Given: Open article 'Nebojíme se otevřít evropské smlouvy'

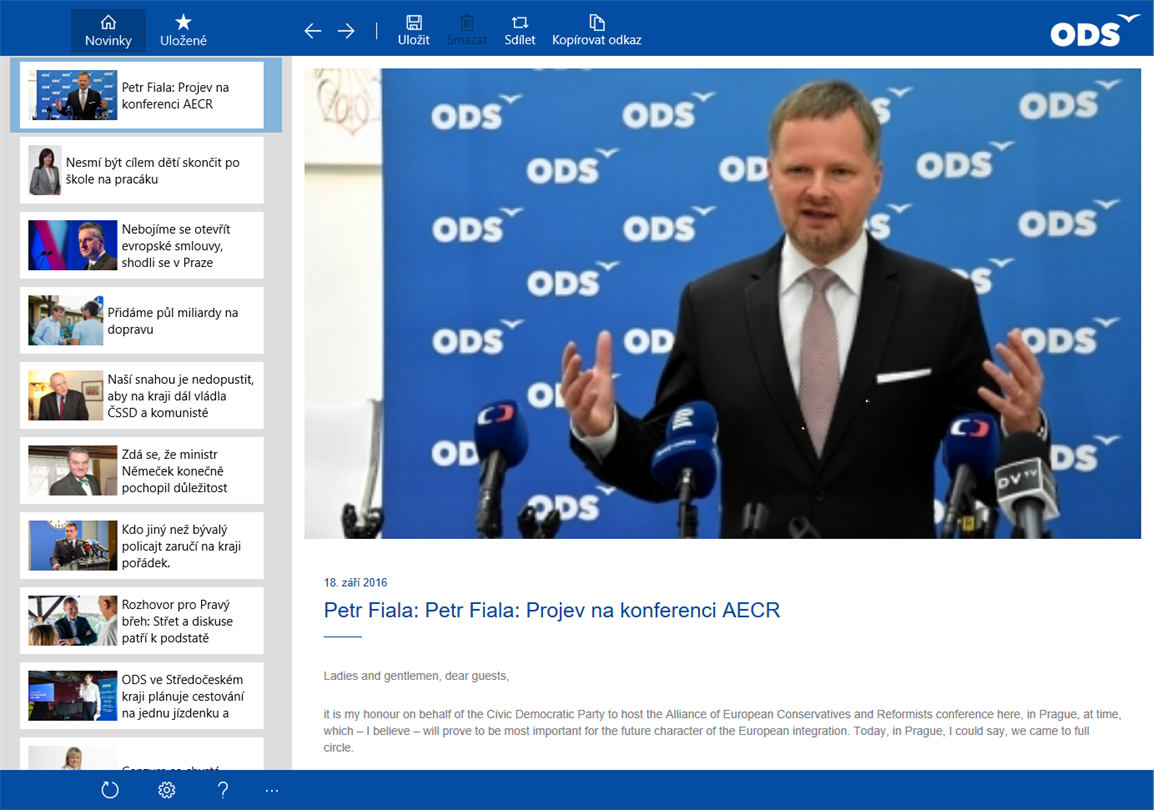Looking at the screenshot, I should 142,245.
